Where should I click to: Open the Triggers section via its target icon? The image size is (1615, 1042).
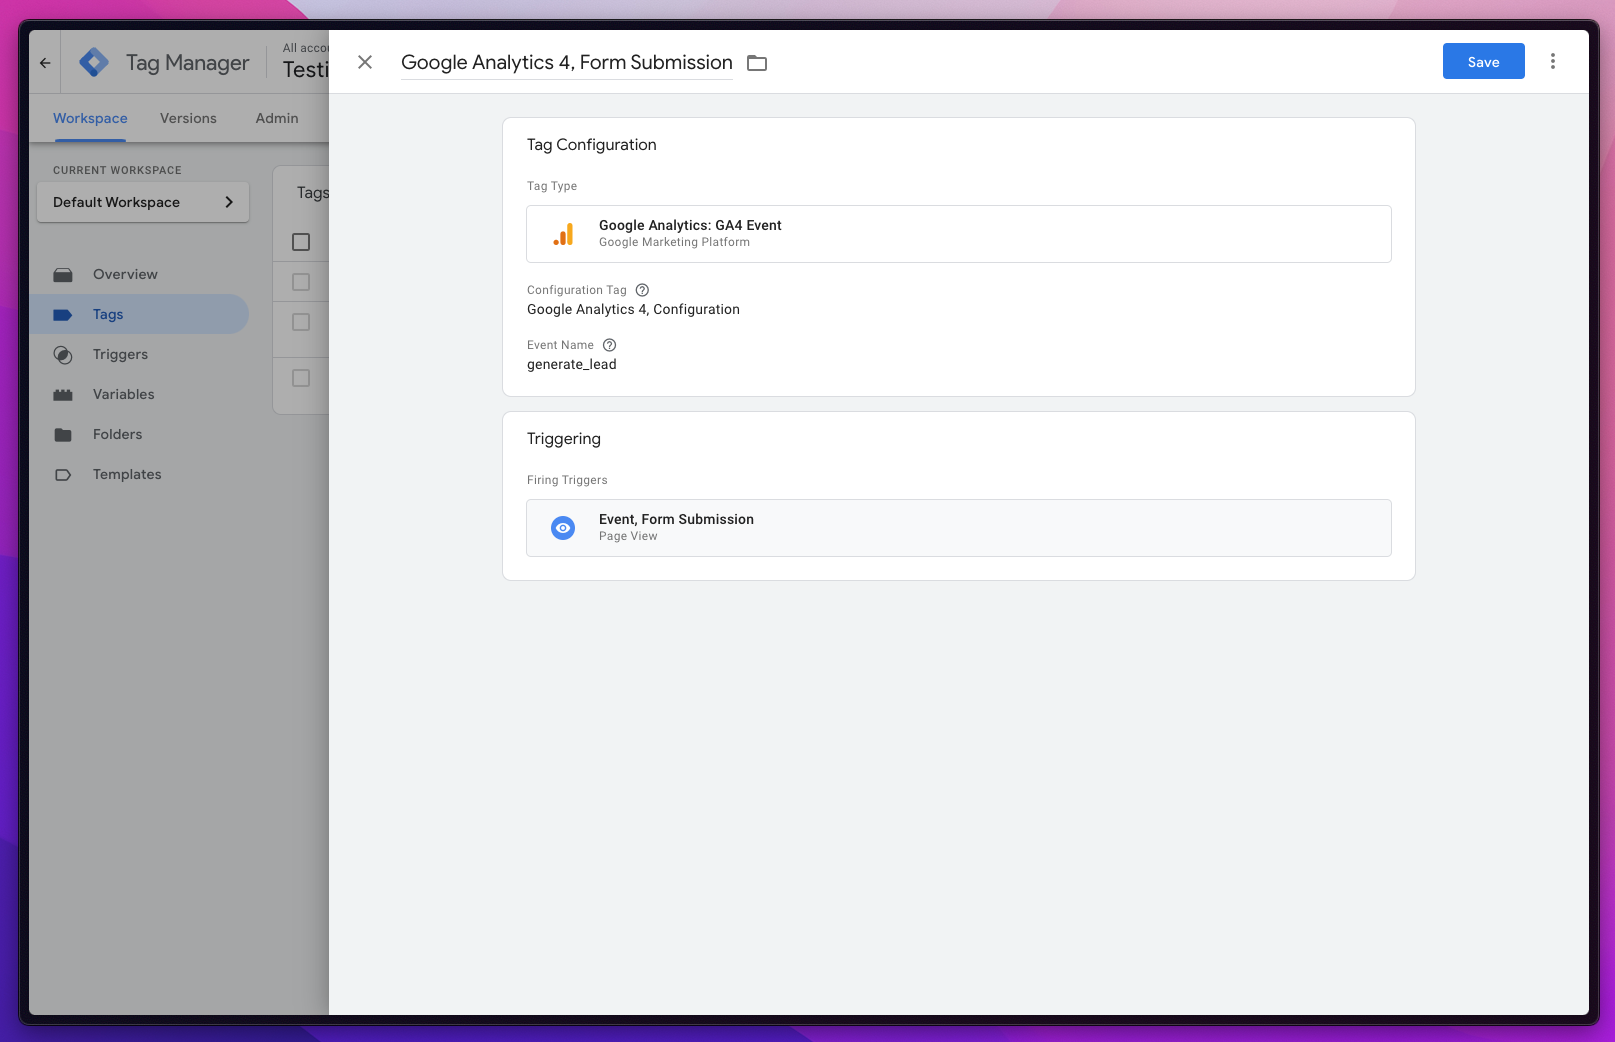click(63, 354)
